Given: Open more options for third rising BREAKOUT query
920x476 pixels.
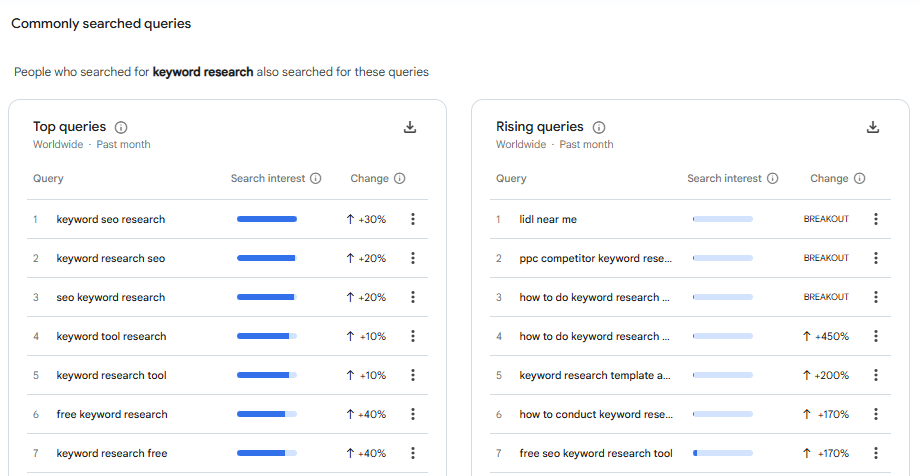Looking at the screenshot, I should (x=876, y=297).
